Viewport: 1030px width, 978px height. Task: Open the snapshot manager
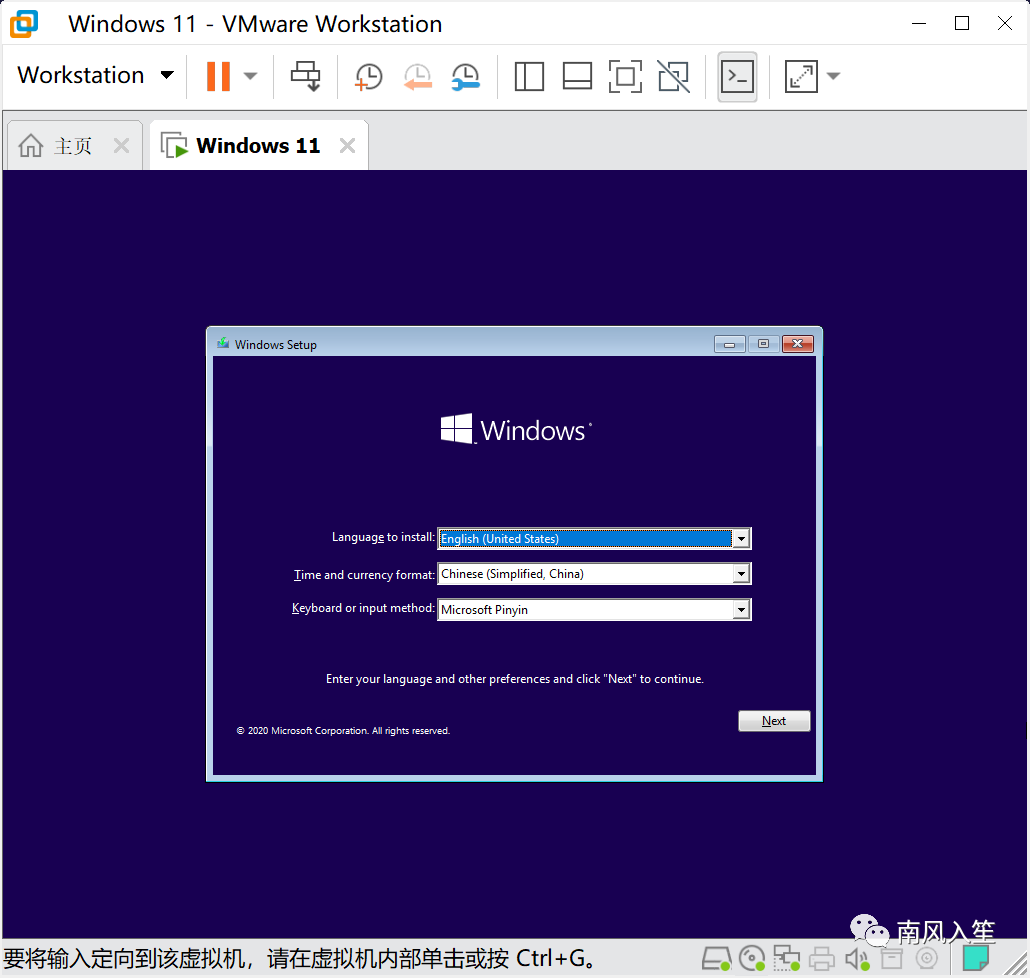tap(466, 77)
